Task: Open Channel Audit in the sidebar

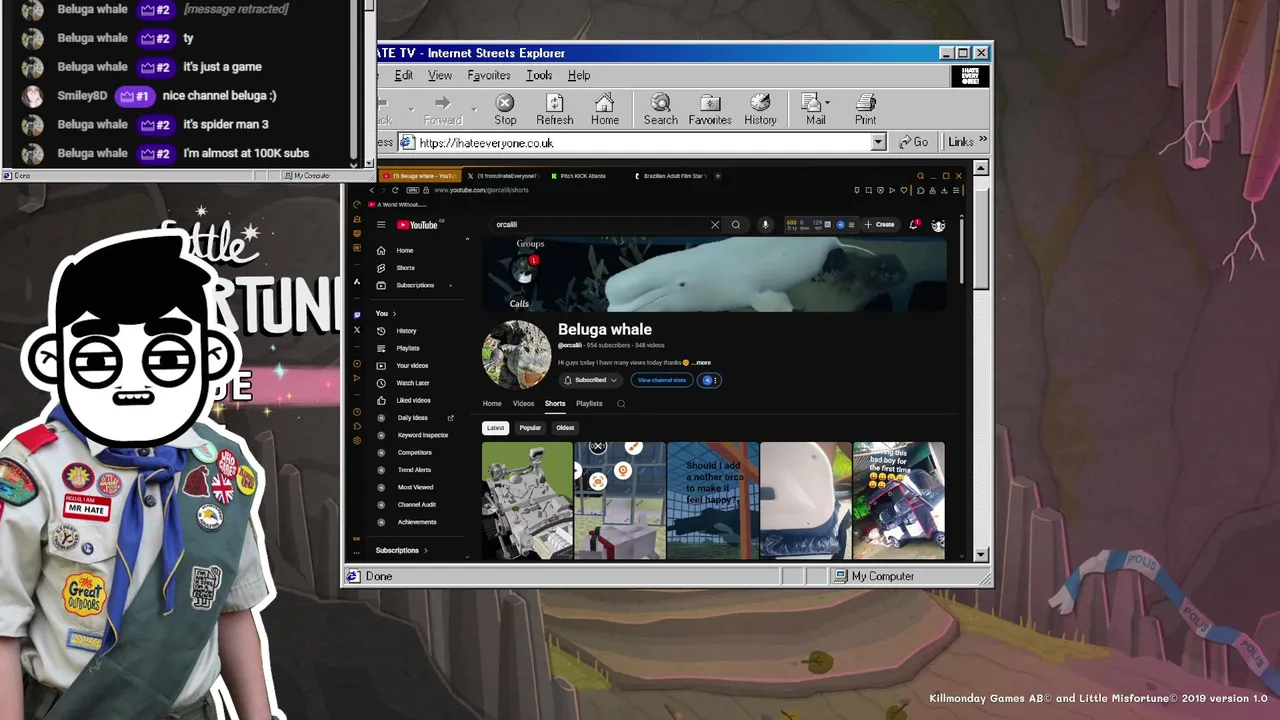Action: [x=416, y=505]
